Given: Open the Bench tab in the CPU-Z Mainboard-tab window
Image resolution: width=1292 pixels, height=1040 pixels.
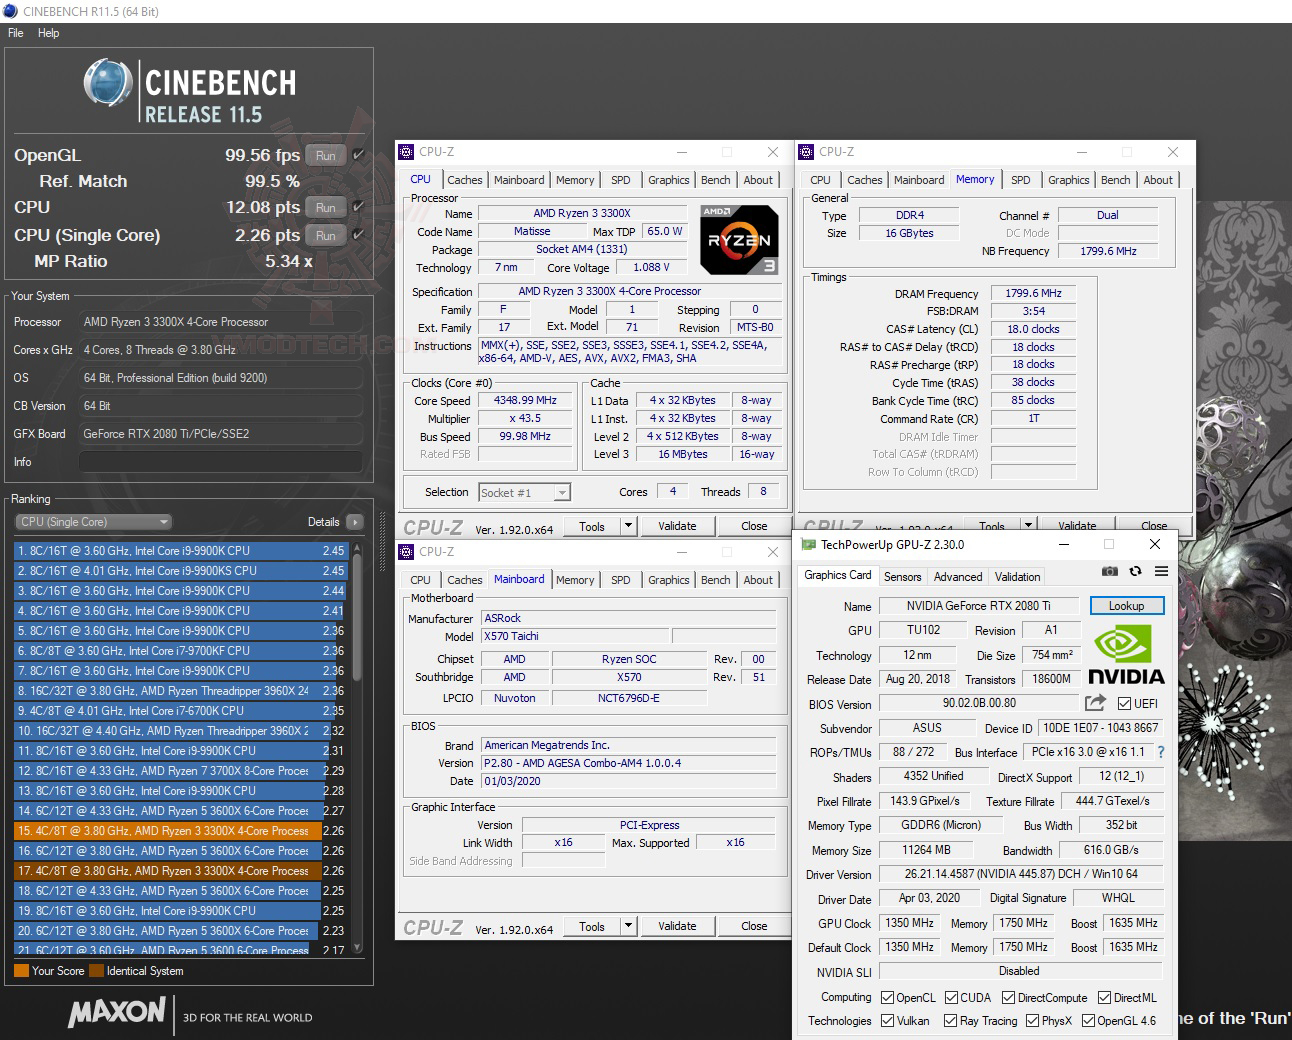Looking at the screenshot, I should pyautogui.click(x=715, y=580).
